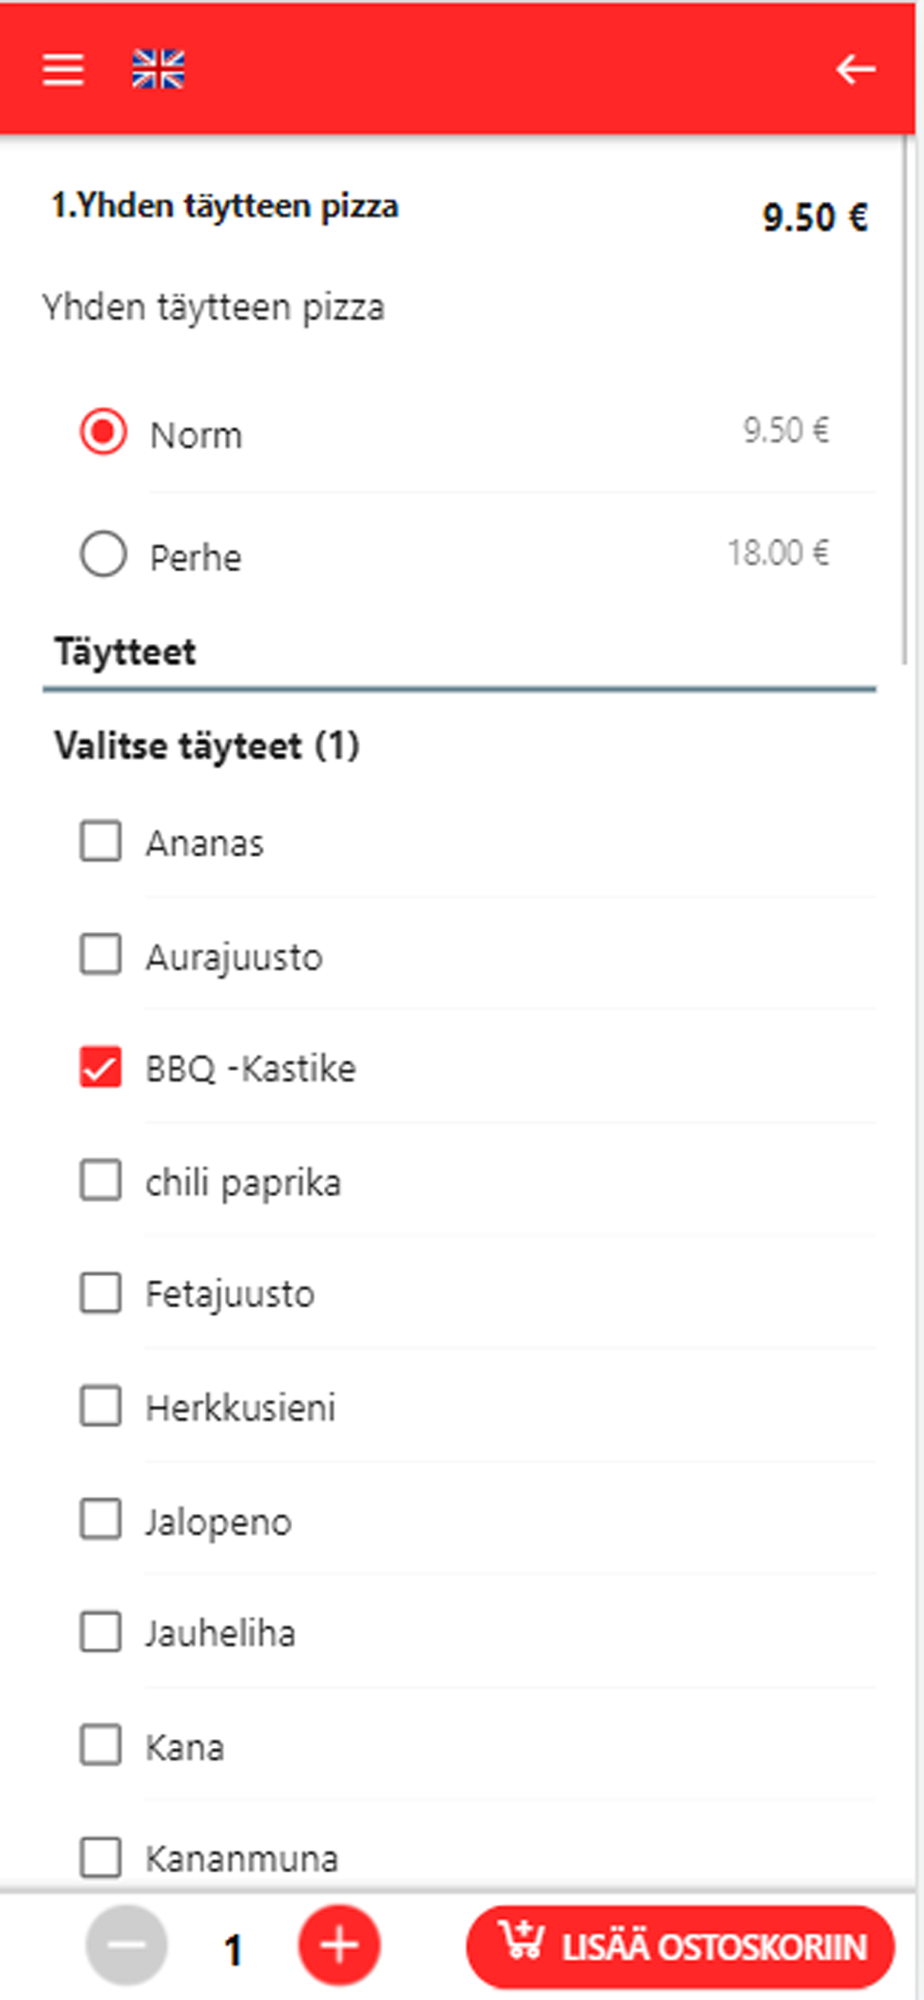Click the page scrollbar on the right

point(907,400)
